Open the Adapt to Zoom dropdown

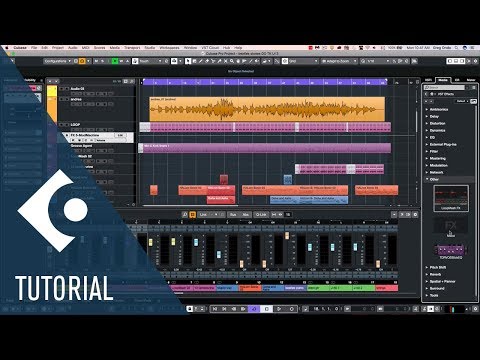(x=339, y=61)
